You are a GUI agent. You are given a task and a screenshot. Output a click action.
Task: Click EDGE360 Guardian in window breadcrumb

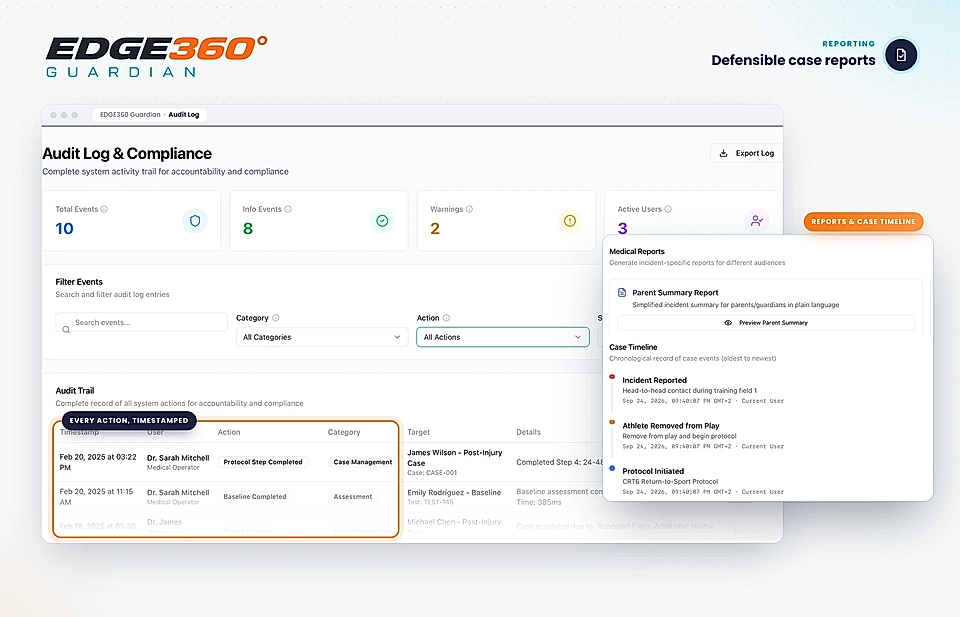click(x=130, y=114)
